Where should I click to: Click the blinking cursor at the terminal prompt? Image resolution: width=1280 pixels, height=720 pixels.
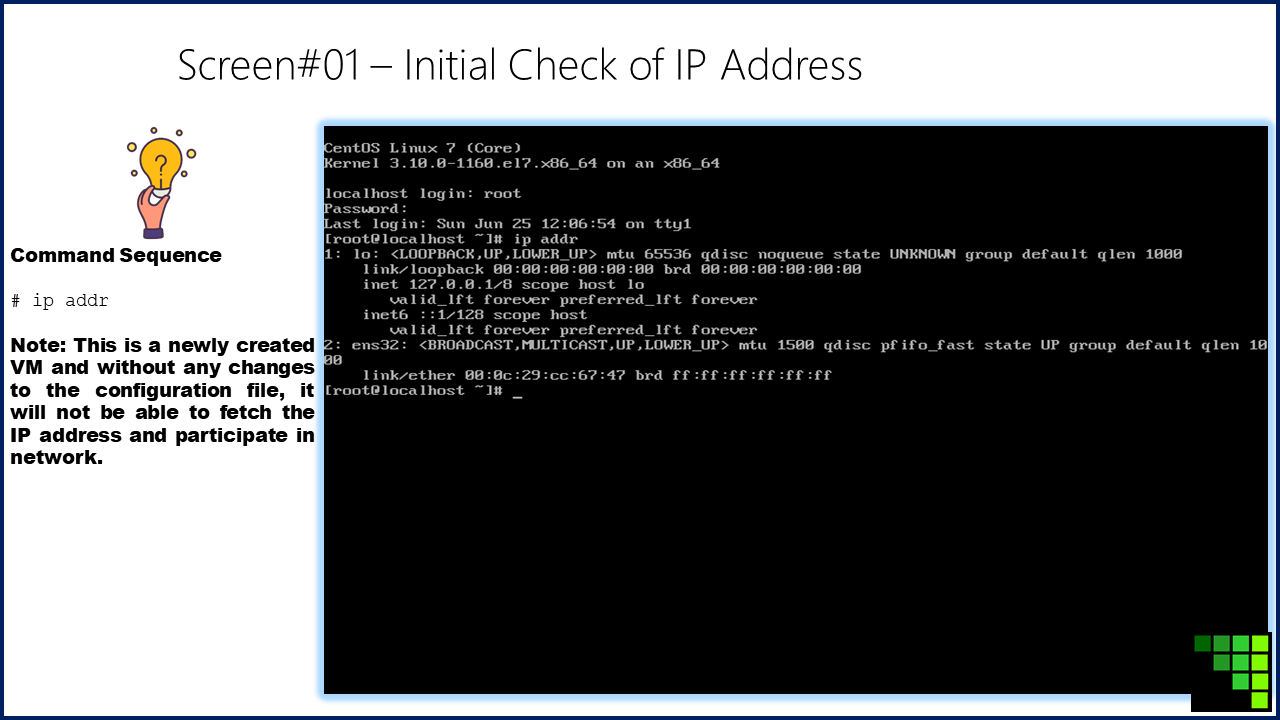[517, 395]
